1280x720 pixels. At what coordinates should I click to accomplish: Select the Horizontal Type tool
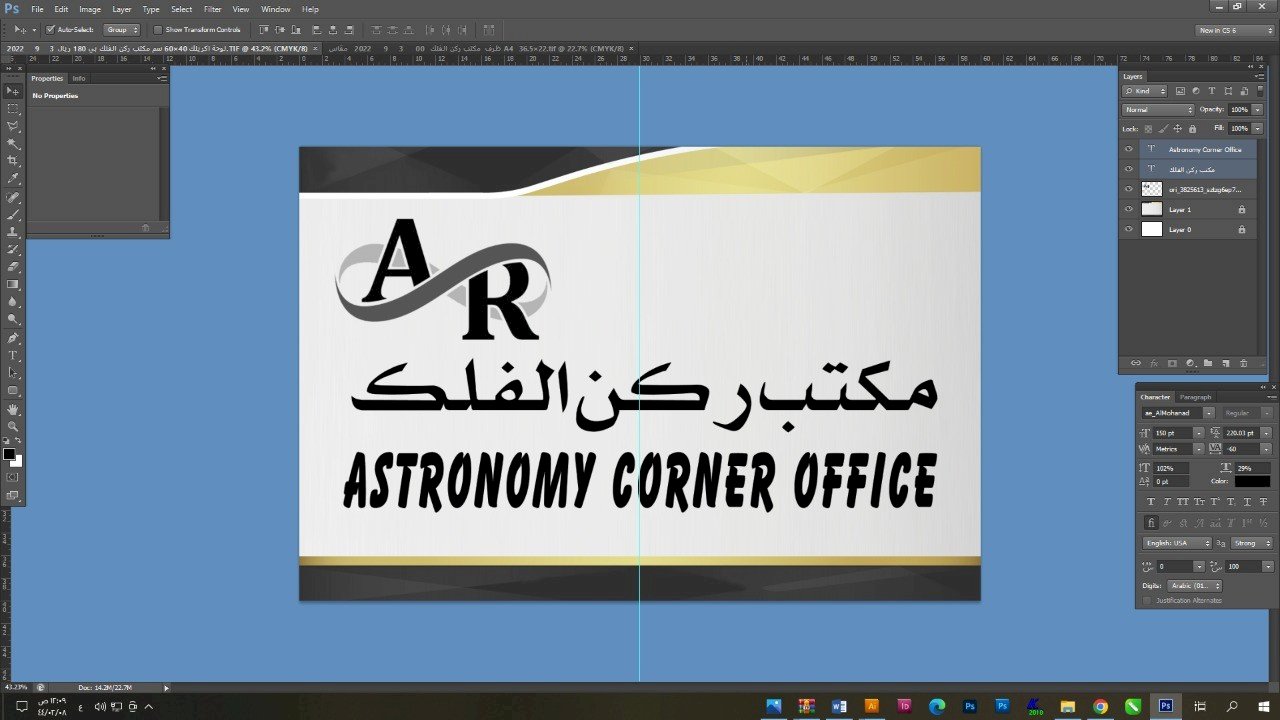click(13, 355)
